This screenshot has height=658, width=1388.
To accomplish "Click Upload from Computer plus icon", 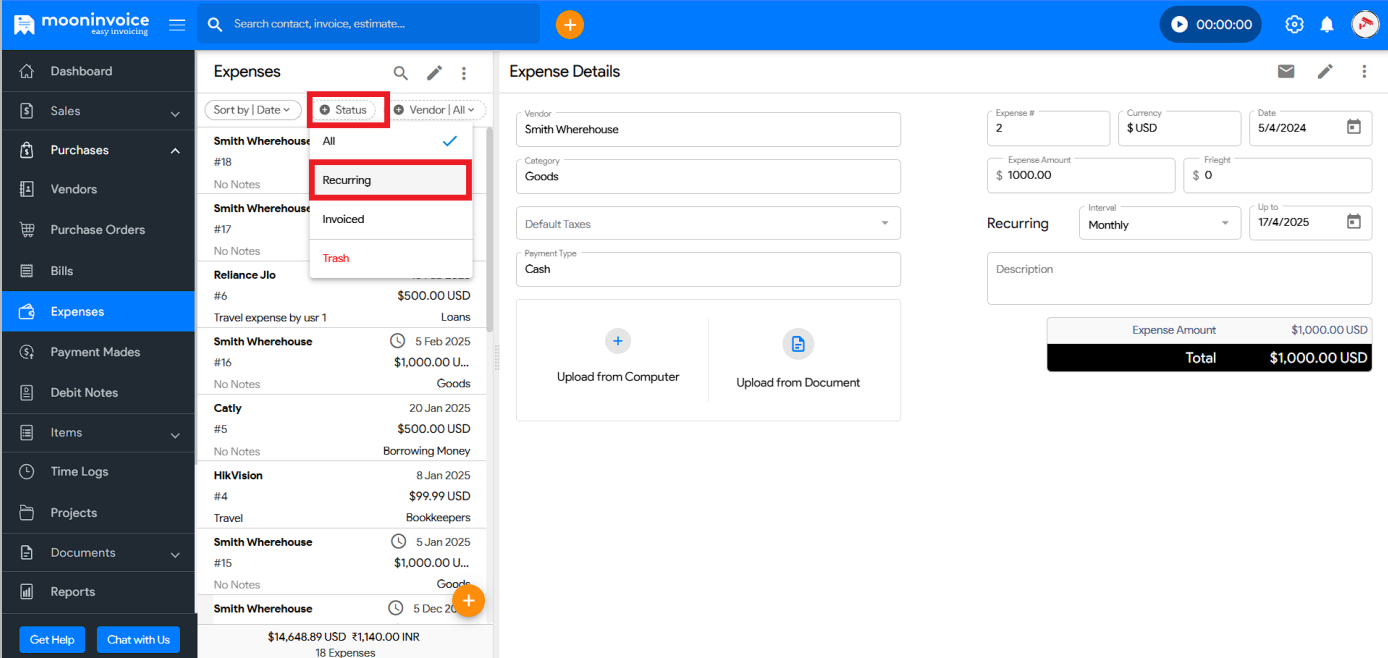I will coord(617,341).
